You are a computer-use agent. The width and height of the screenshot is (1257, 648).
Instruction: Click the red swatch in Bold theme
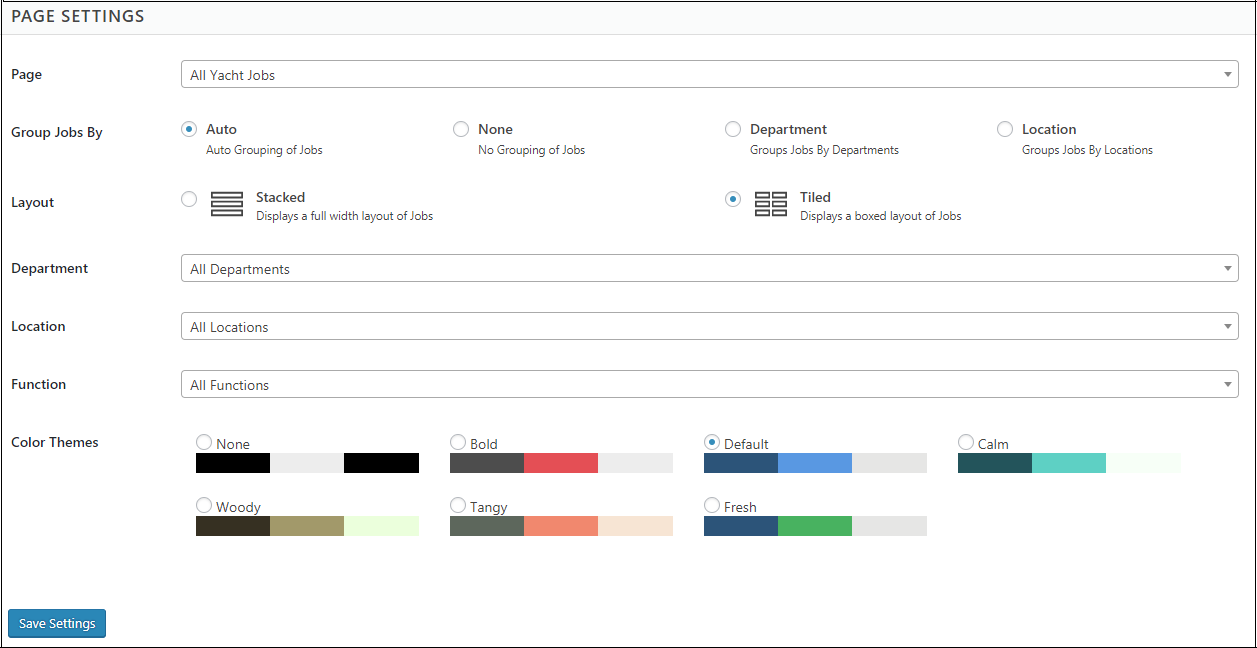pos(561,463)
